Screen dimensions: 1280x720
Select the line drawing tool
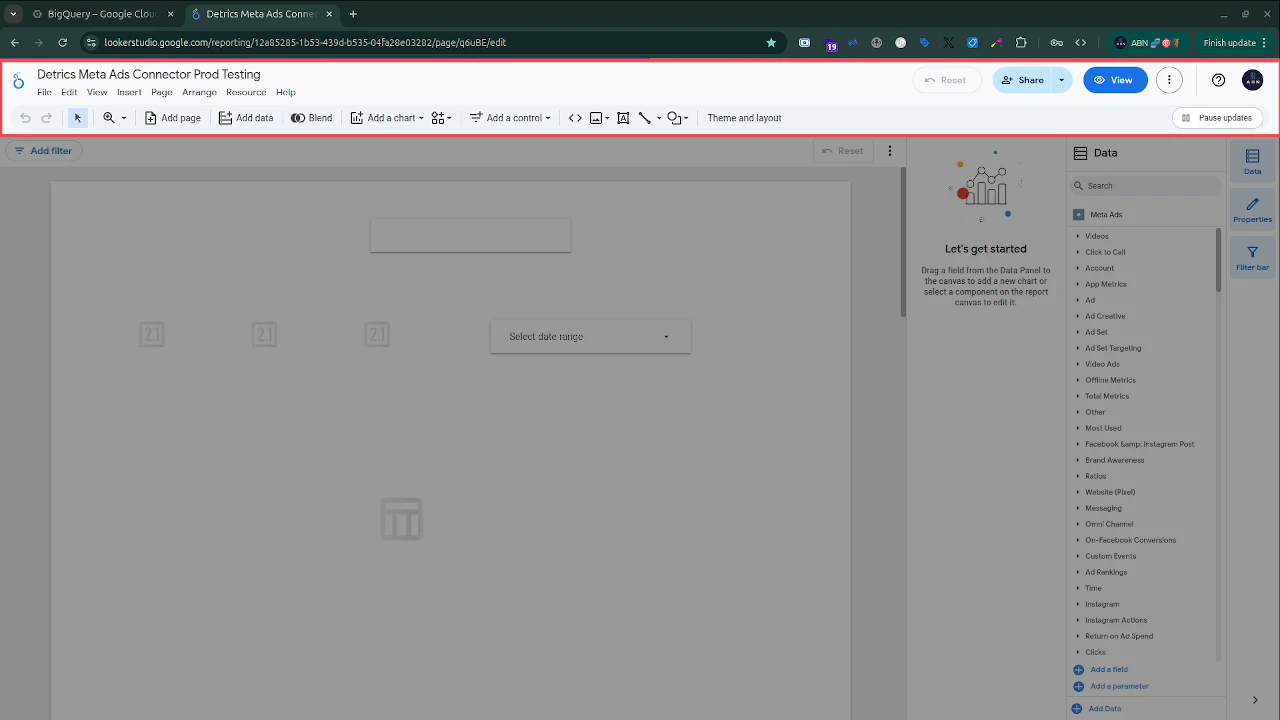point(645,117)
